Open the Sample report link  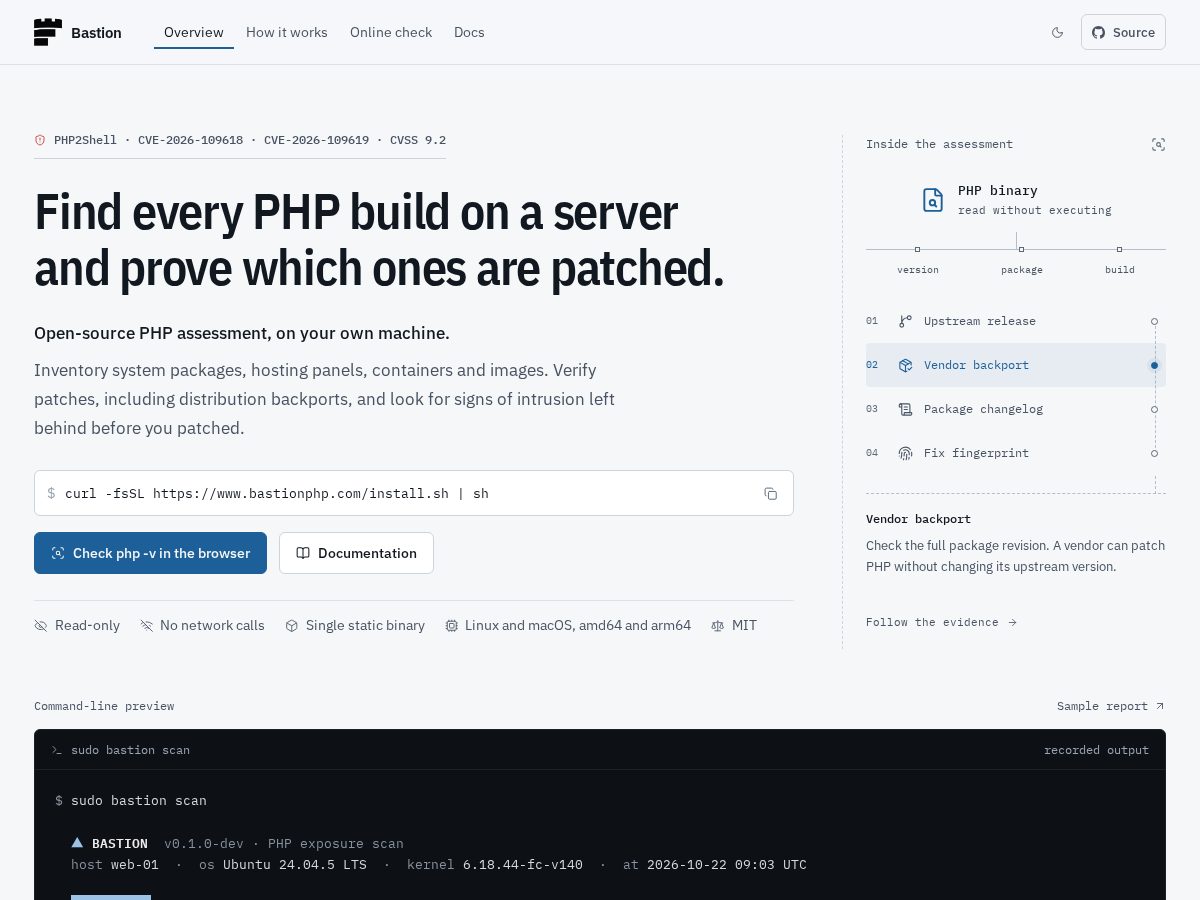point(1110,706)
